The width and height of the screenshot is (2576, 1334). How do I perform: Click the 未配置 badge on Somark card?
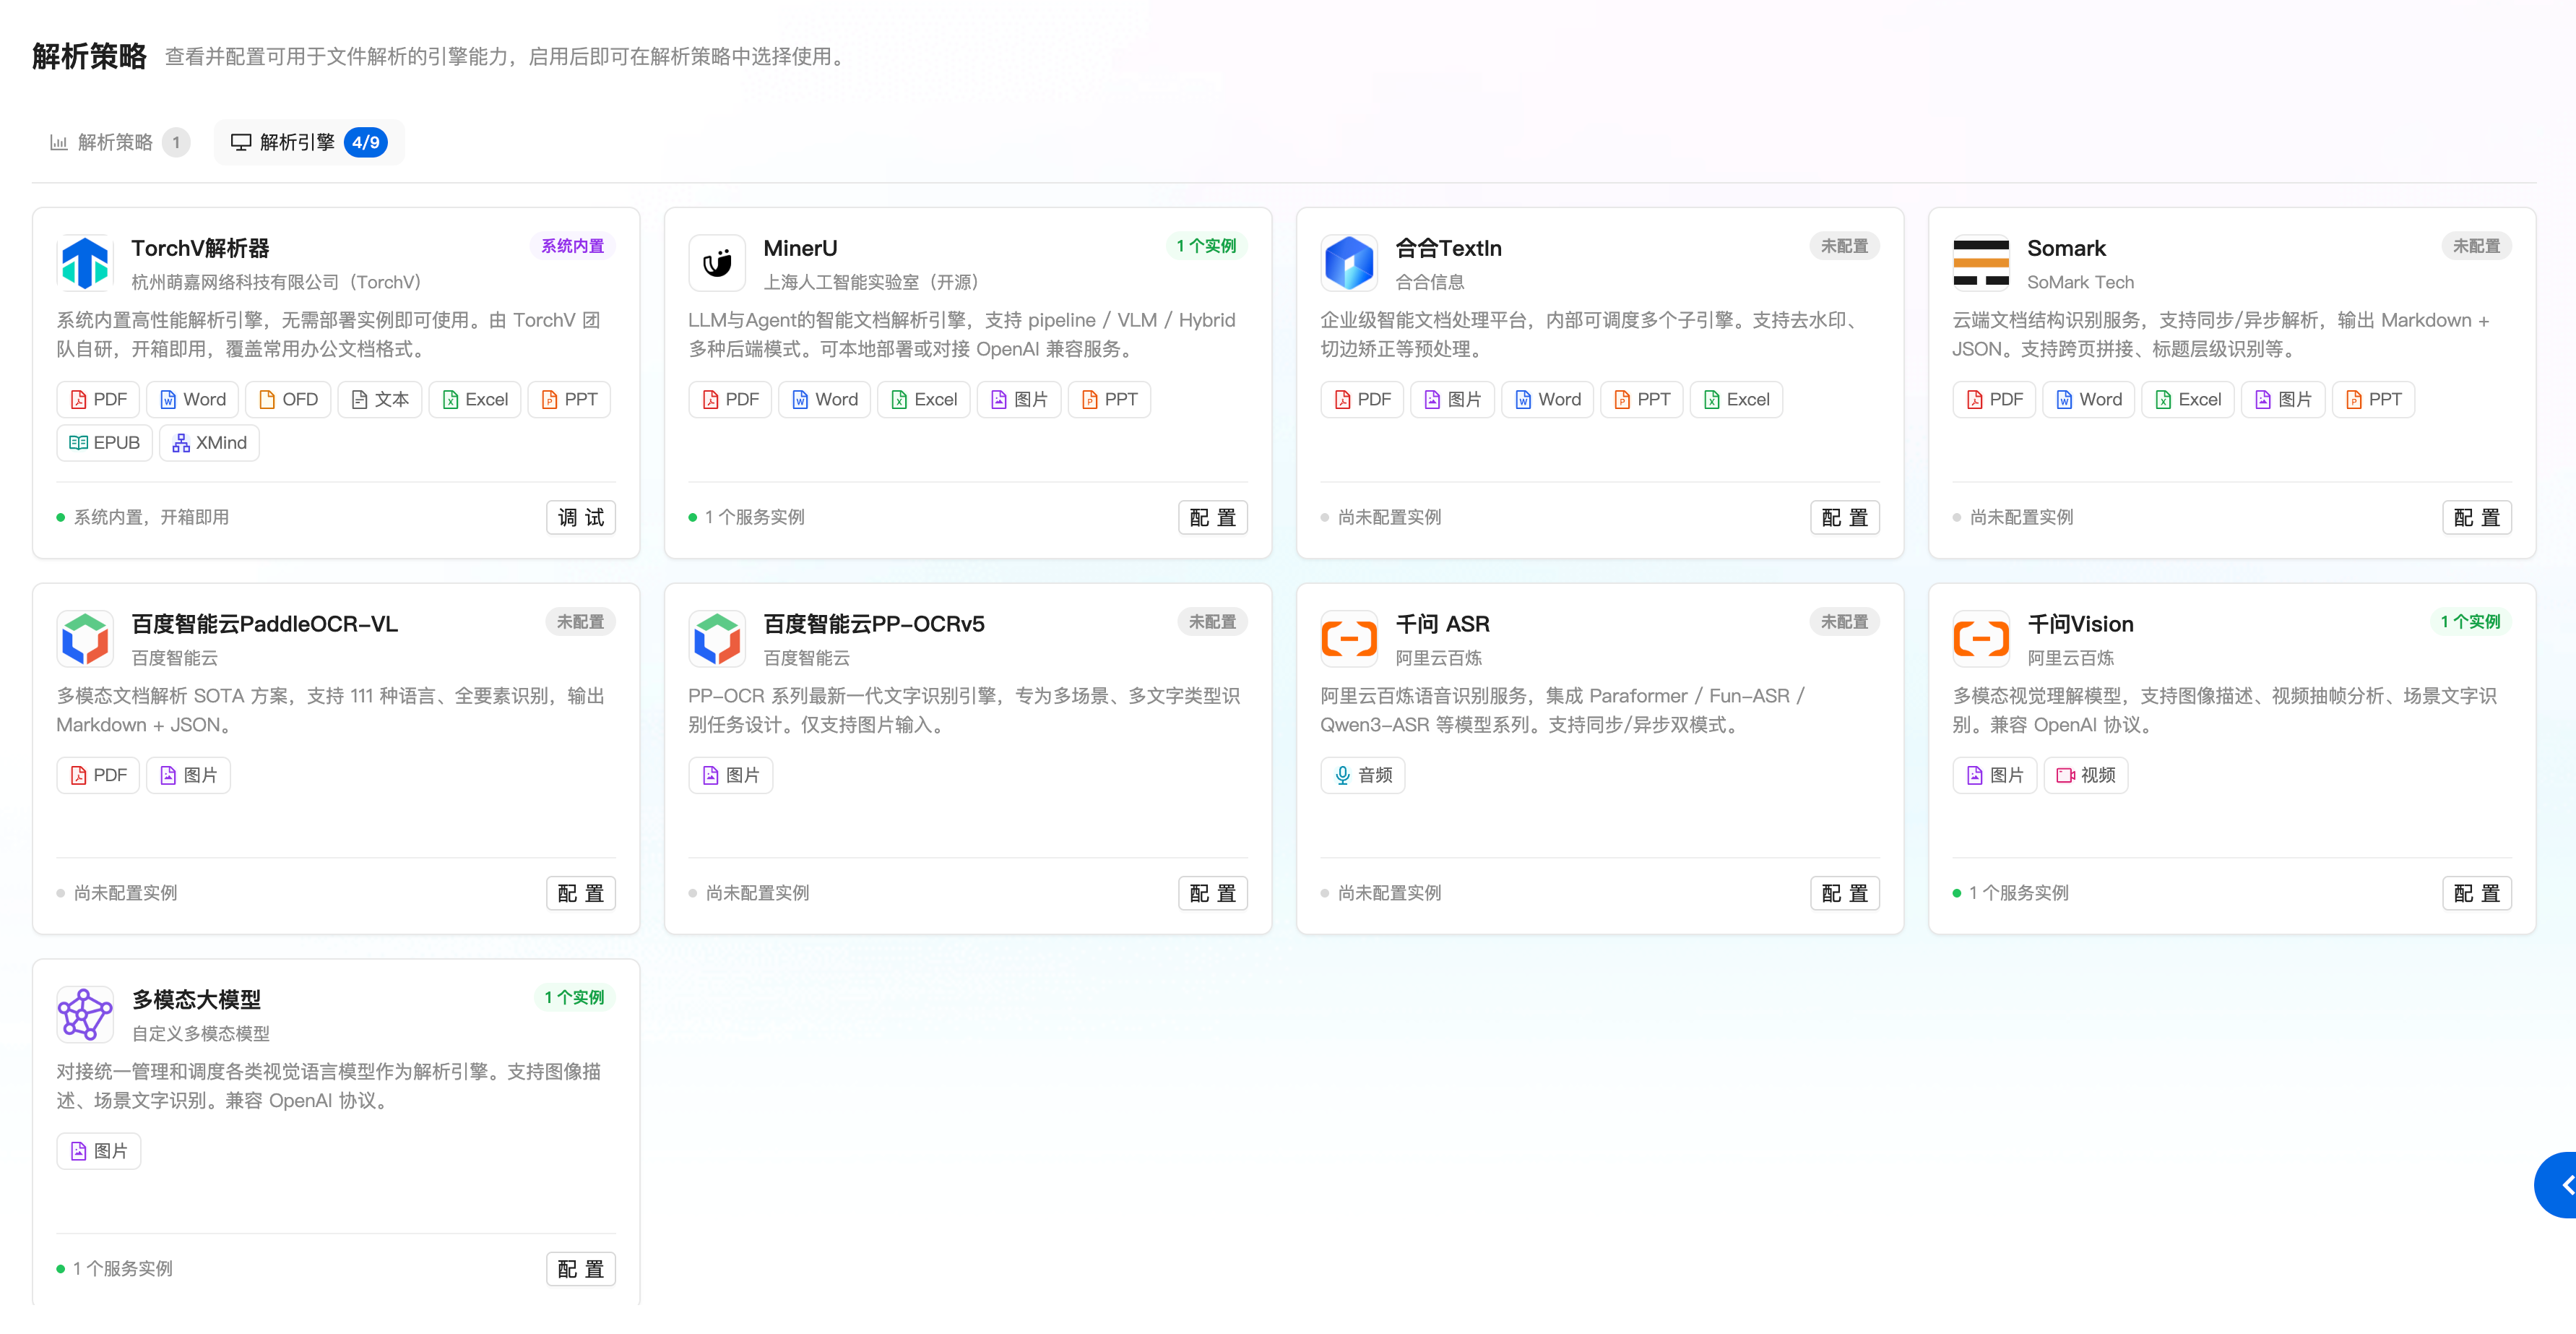click(2477, 246)
